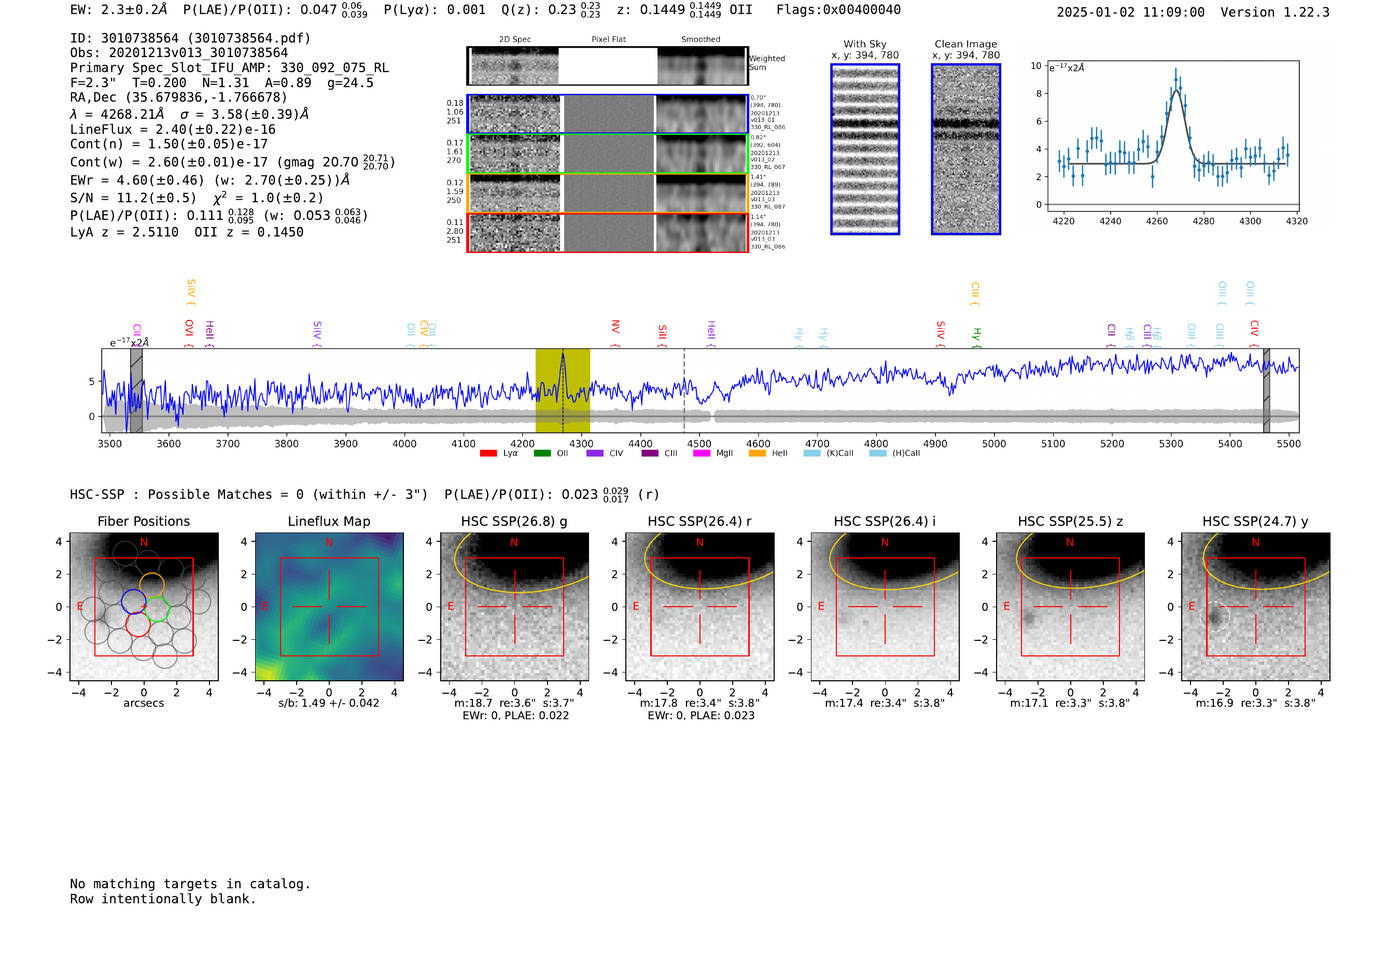Click the 'Pixel Flat' column header
1400x953 pixels.
[x=608, y=39]
